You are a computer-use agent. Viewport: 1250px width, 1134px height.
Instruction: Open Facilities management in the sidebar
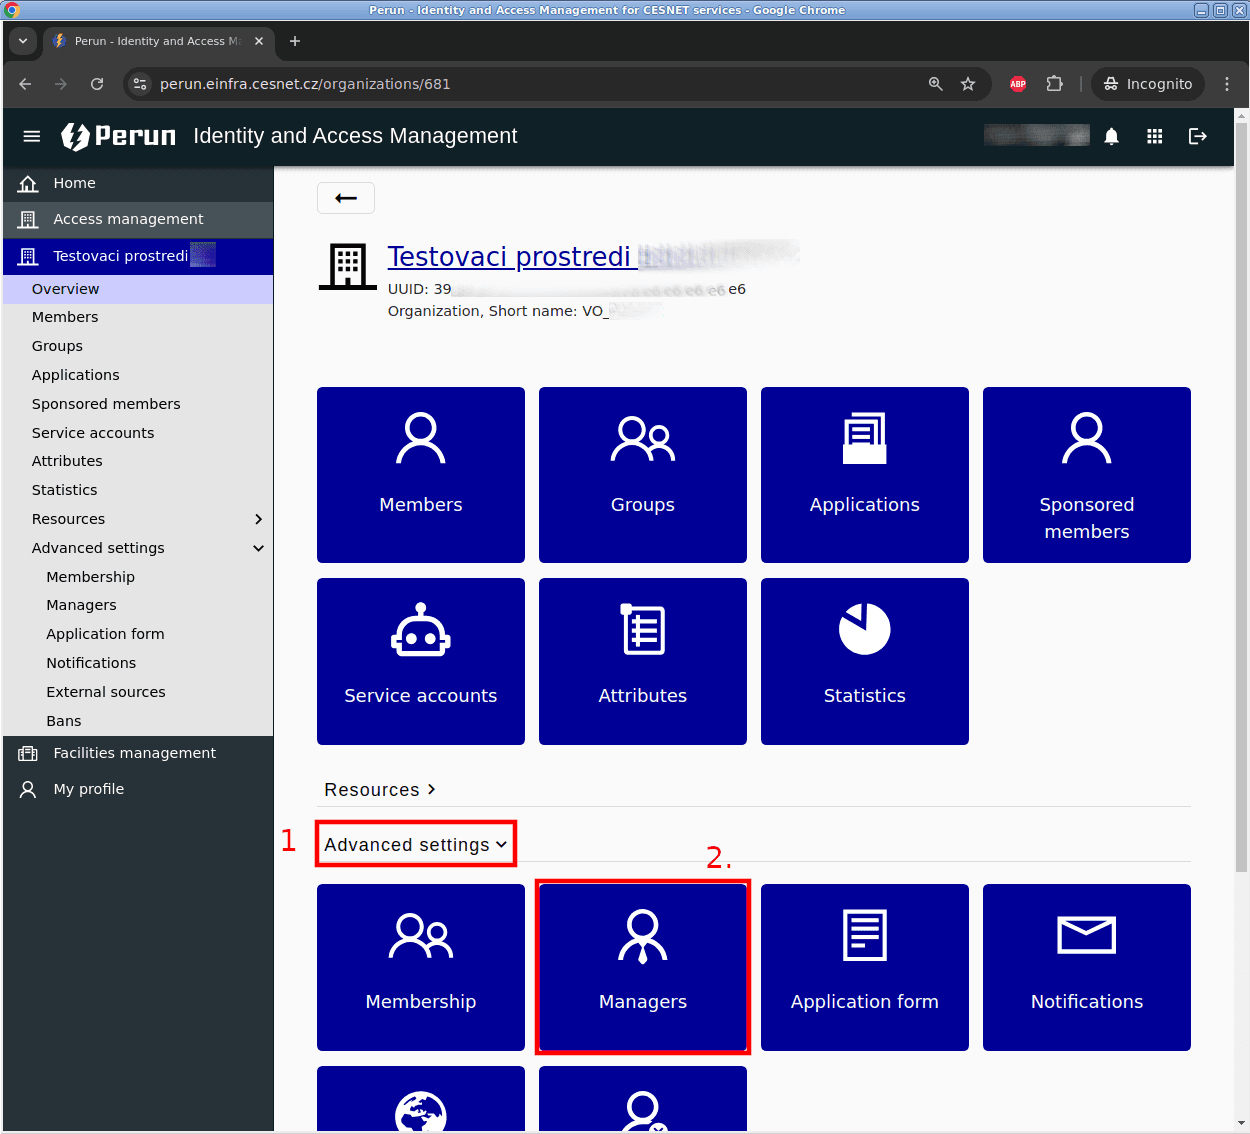coord(134,753)
